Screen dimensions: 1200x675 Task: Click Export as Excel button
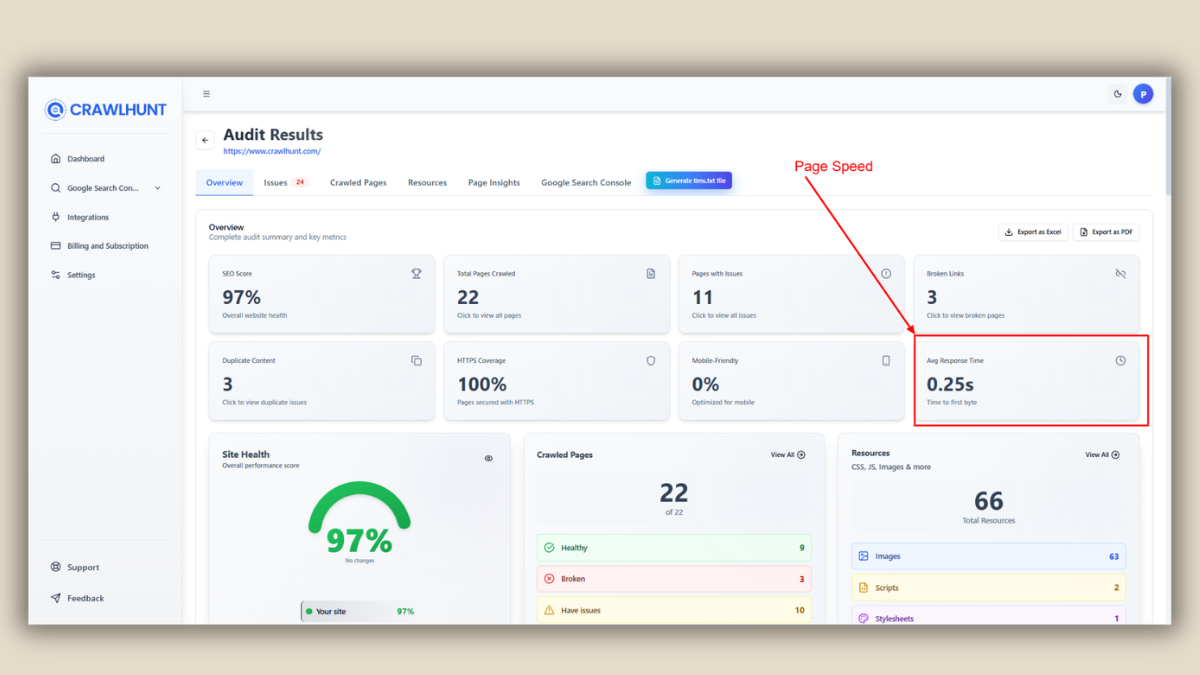click(1033, 232)
